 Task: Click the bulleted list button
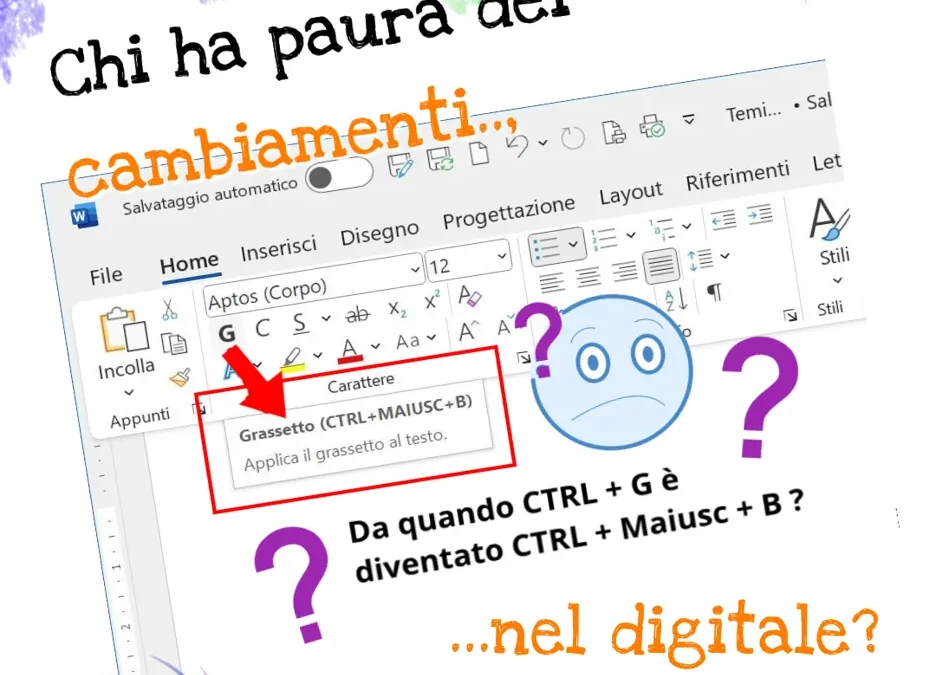click(544, 247)
